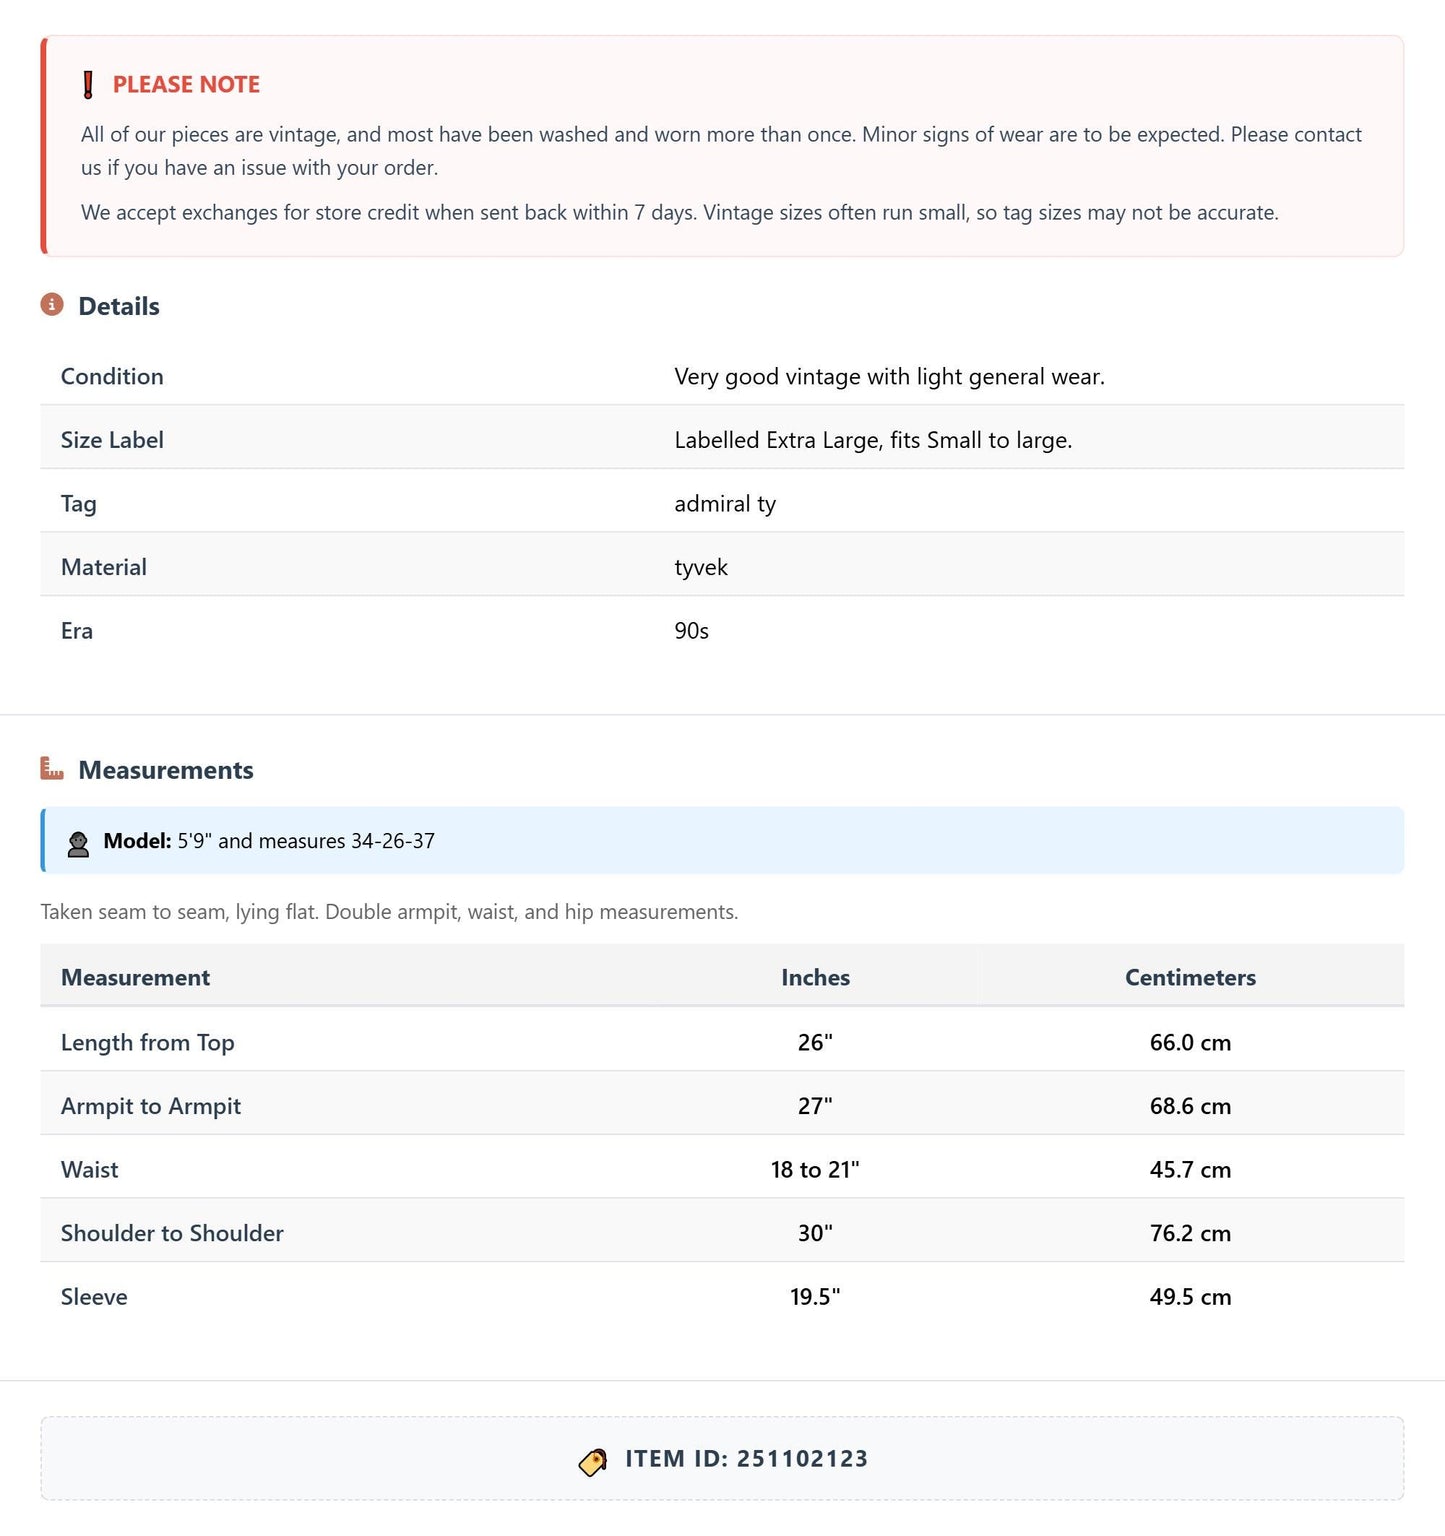Select the tyvek material value
The image size is (1445, 1536).
pos(701,567)
